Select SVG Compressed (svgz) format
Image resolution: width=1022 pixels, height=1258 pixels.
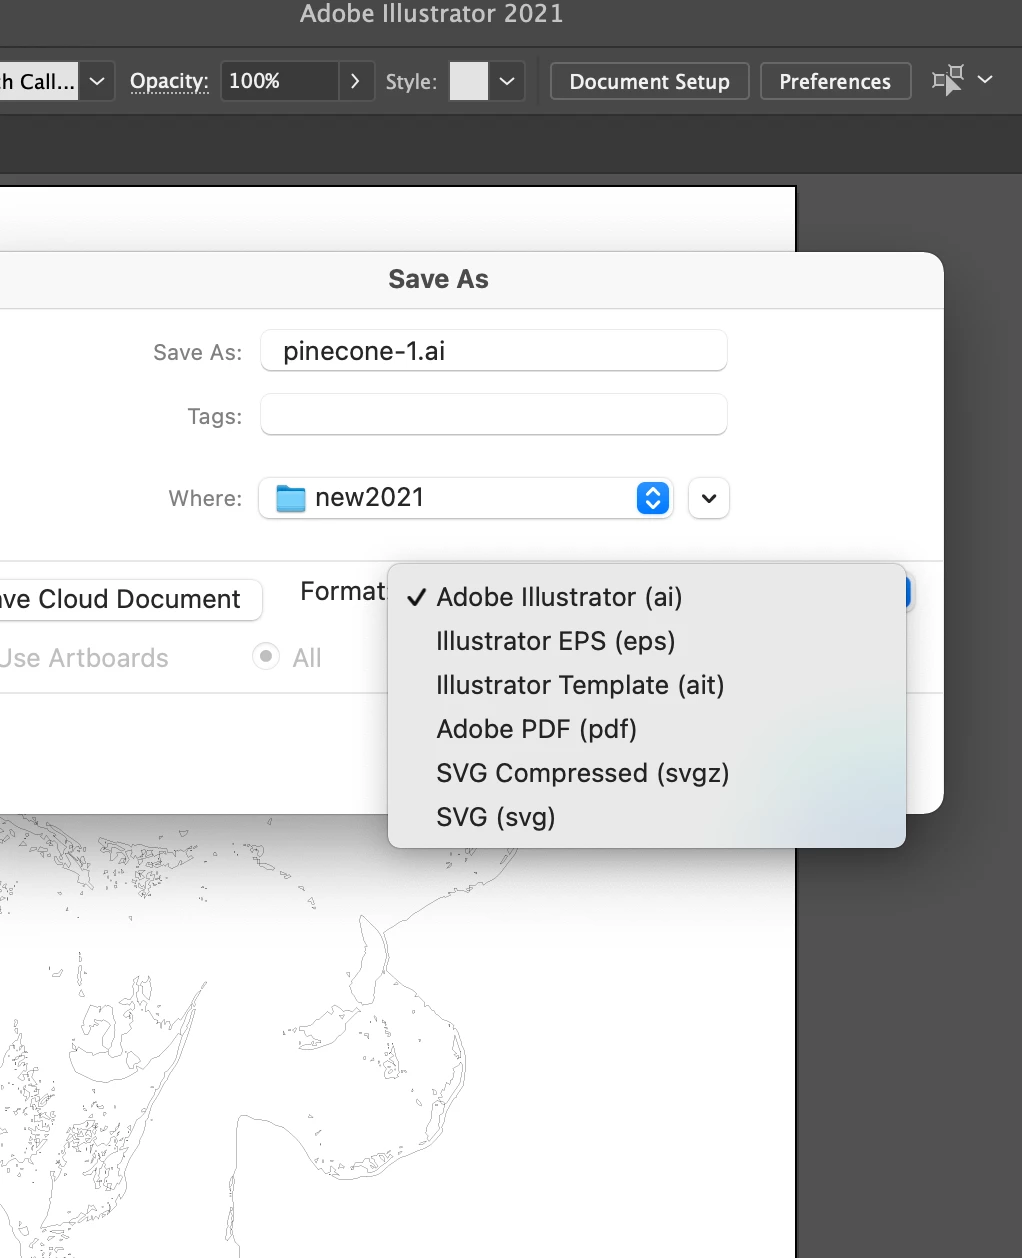(x=646, y=773)
